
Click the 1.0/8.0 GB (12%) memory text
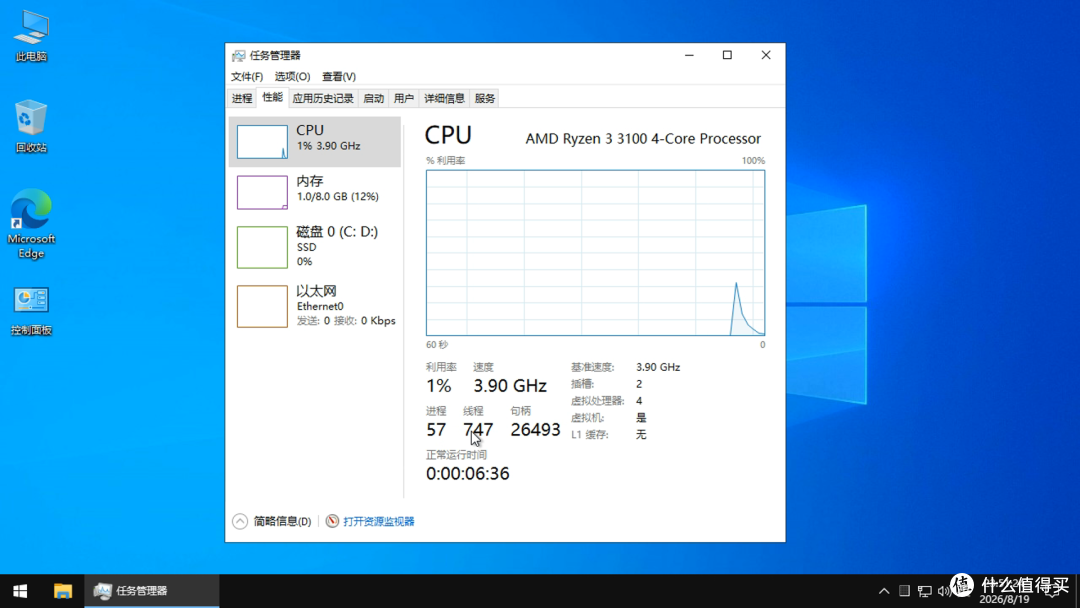pyautogui.click(x=338, y=196)
